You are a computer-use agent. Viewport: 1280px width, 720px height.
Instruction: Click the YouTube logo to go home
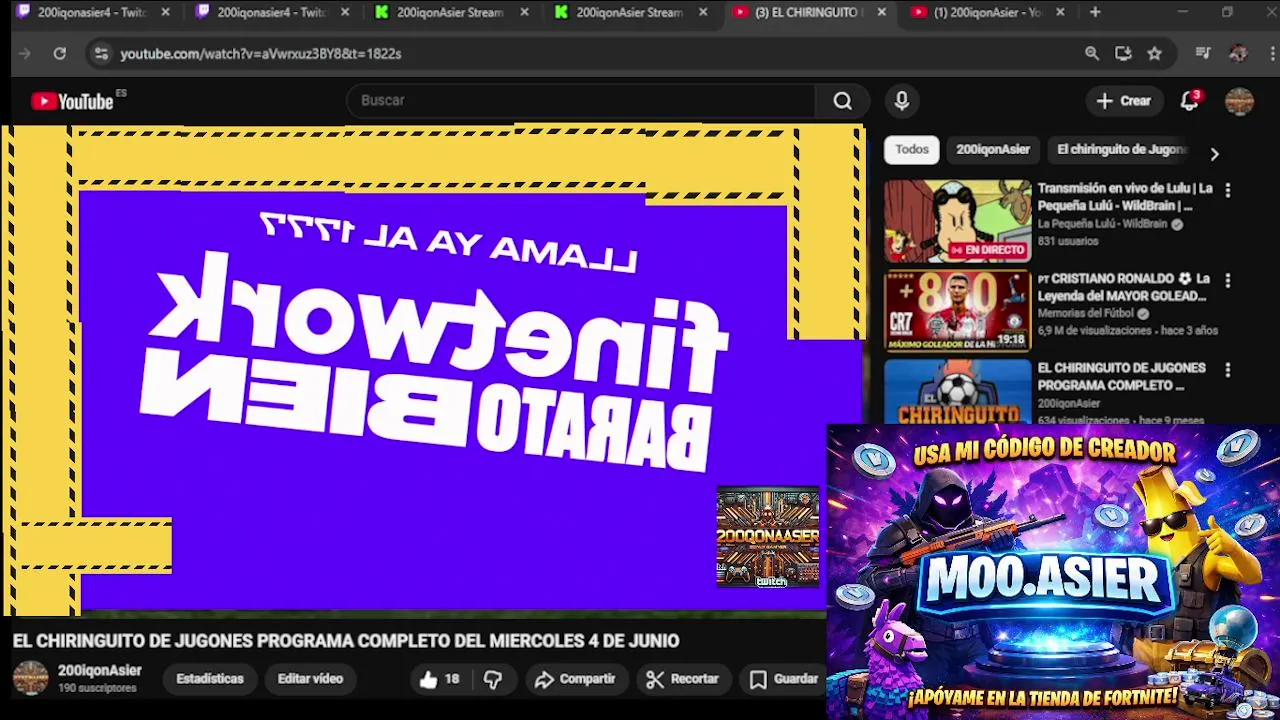pyautogui.click(x=72, y=101)
